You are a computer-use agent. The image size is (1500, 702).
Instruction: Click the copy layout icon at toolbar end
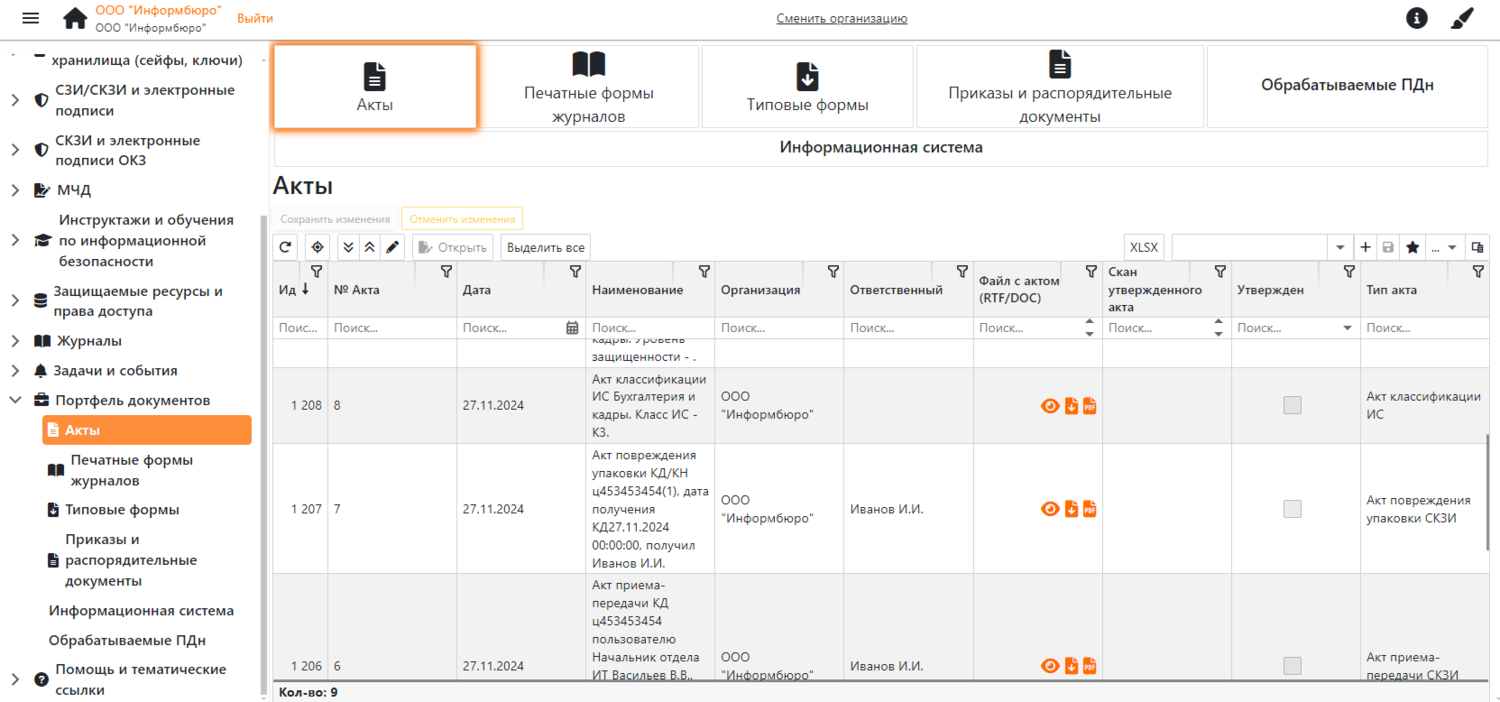tap(1477, 247)
